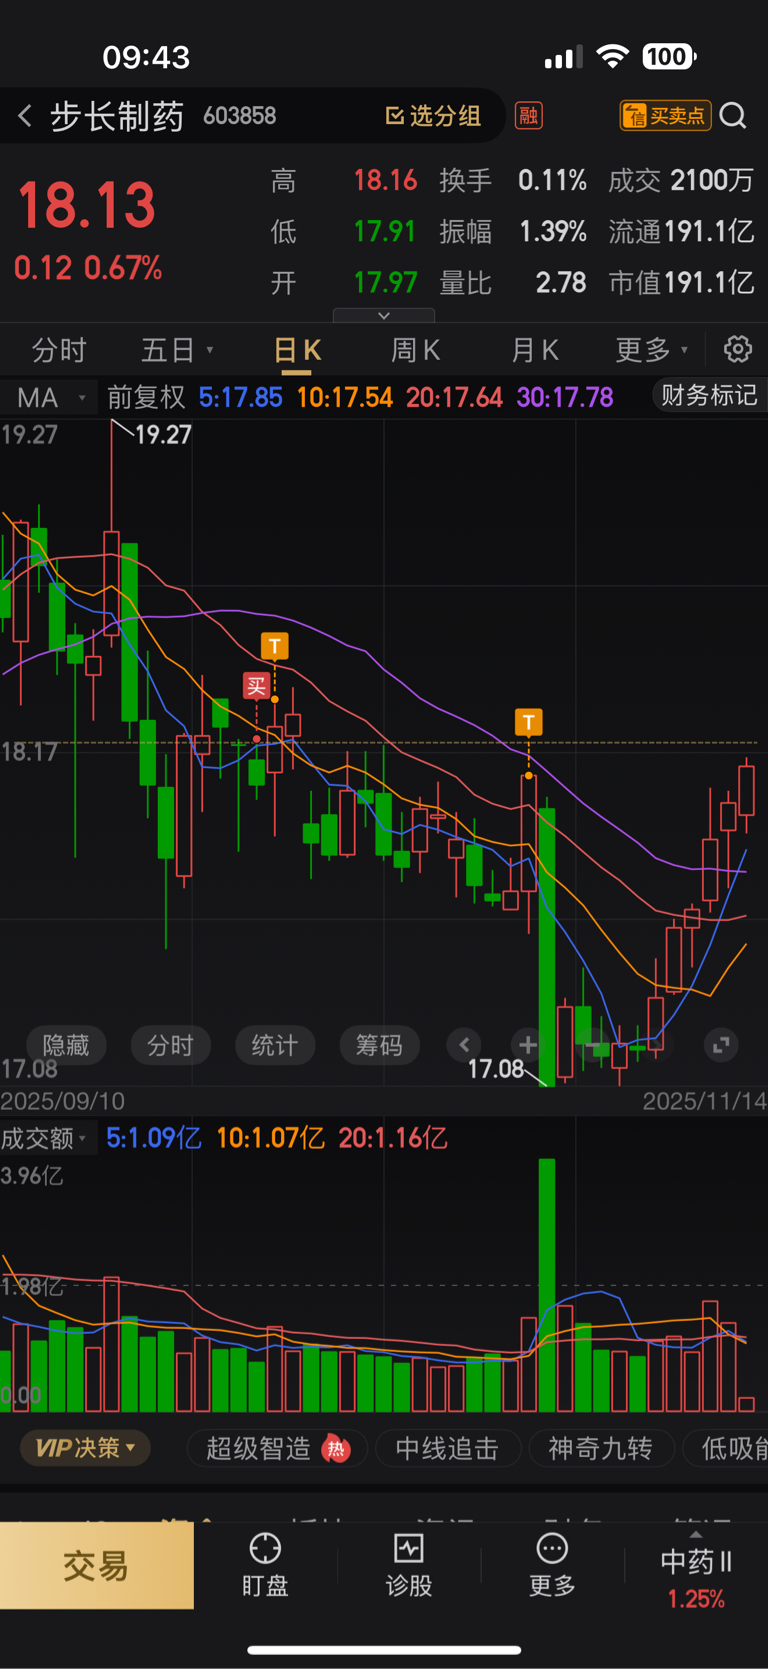The height and width of the screenshot is (1669, 768).
Task: Tap 振幅 amplitude 1.39% value
Action: point(552,232)
